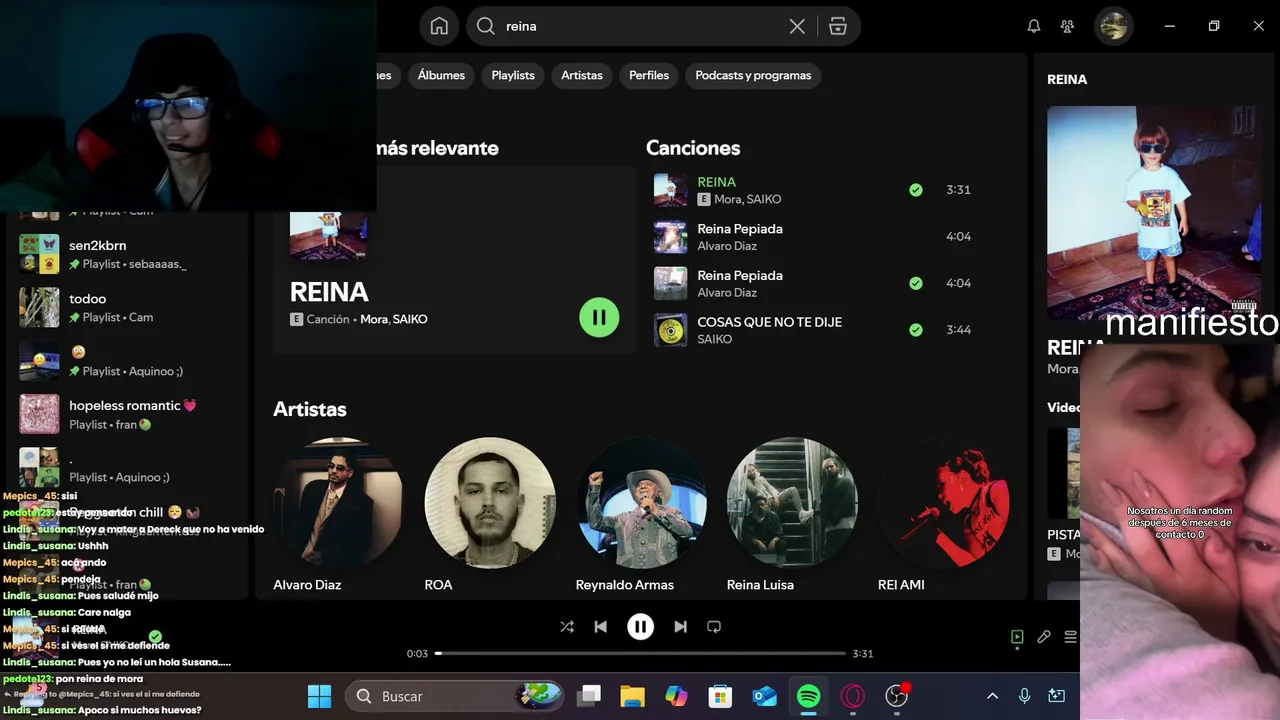This screenshot has height=720, width=1280.
Task: Skip to the next track
Action: pos(680,627)
